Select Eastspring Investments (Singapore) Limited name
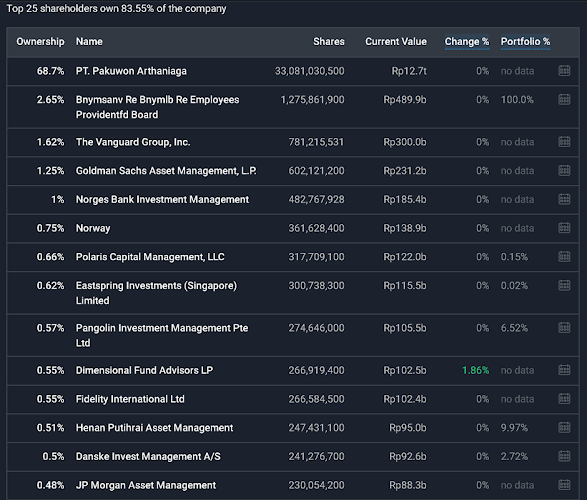This screenshot has height=500, width=587. (156, 293)
